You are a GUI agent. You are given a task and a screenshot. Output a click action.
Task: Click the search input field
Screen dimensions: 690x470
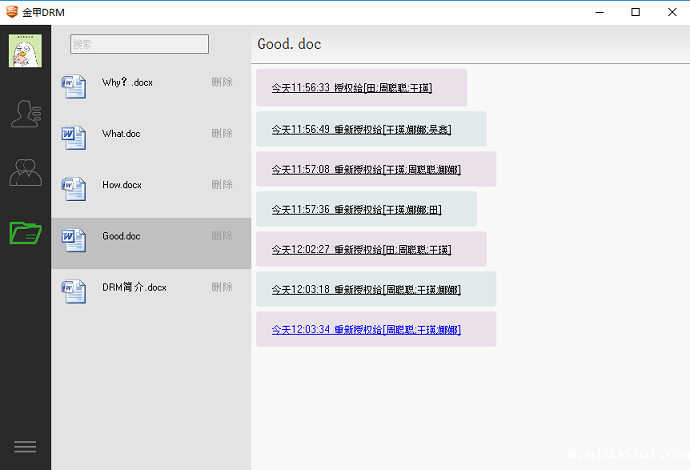(139, 44)
